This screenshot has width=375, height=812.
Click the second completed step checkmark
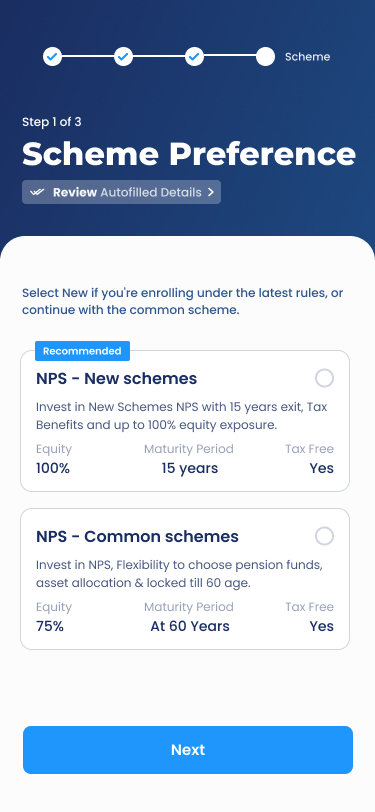point(123,56)
